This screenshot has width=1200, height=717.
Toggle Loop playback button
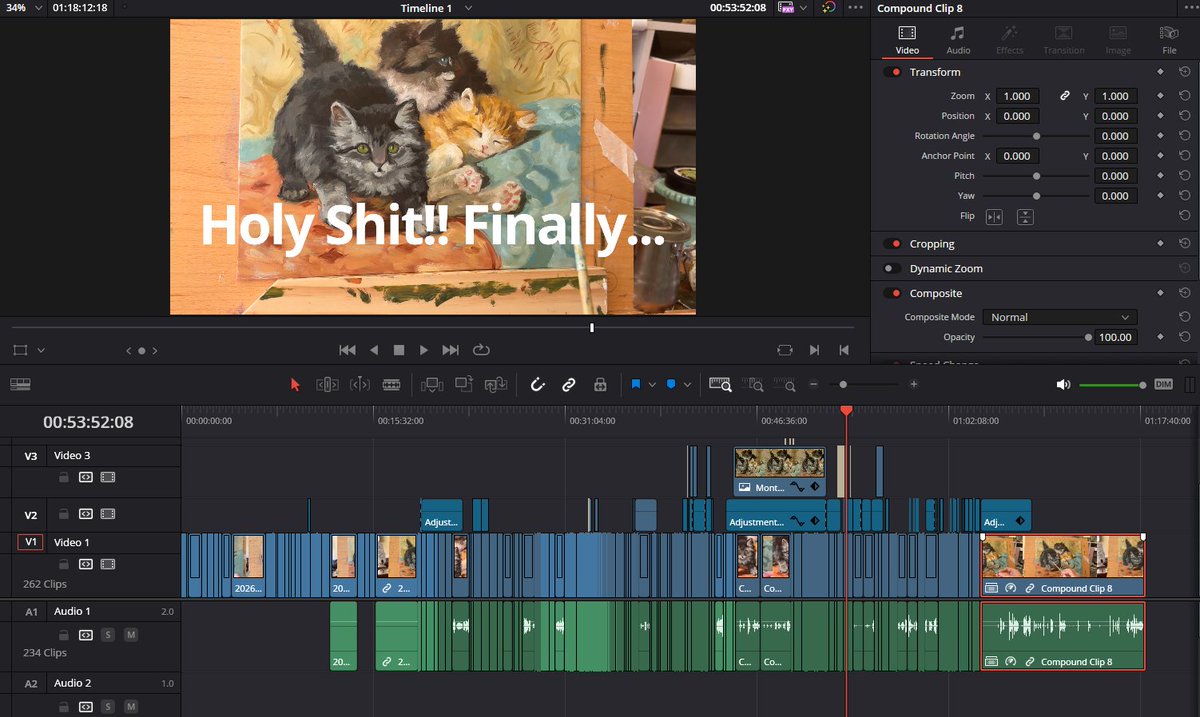[481, 350]
